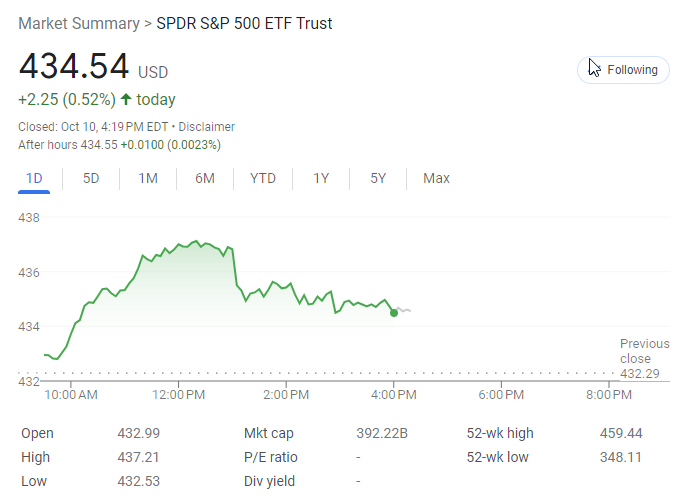
Task: Click the SPDR S&P 500 ETF Trust title
Action: pyautogui.click(x=245, y=23)
